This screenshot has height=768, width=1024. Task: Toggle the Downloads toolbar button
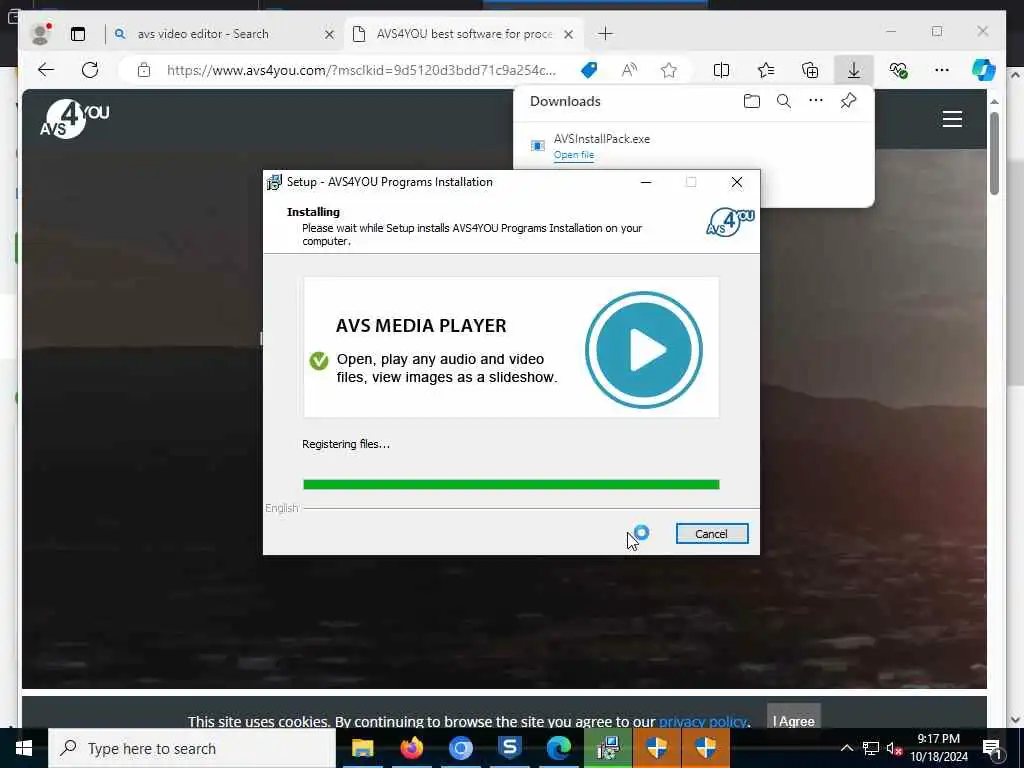click(854, 70)
